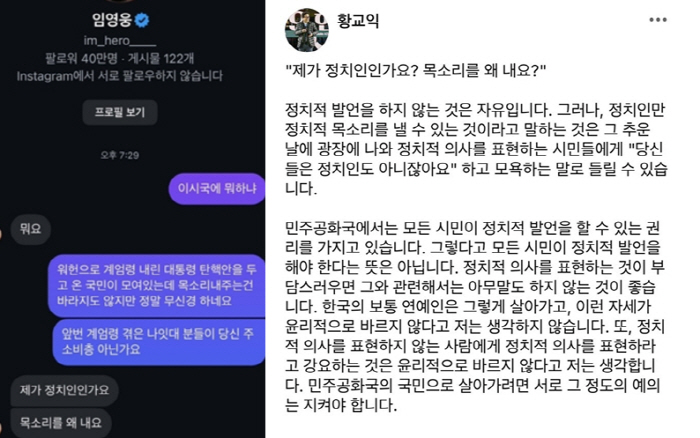Click the follower count 팔로워 40만명 line

tap(119, 58)
